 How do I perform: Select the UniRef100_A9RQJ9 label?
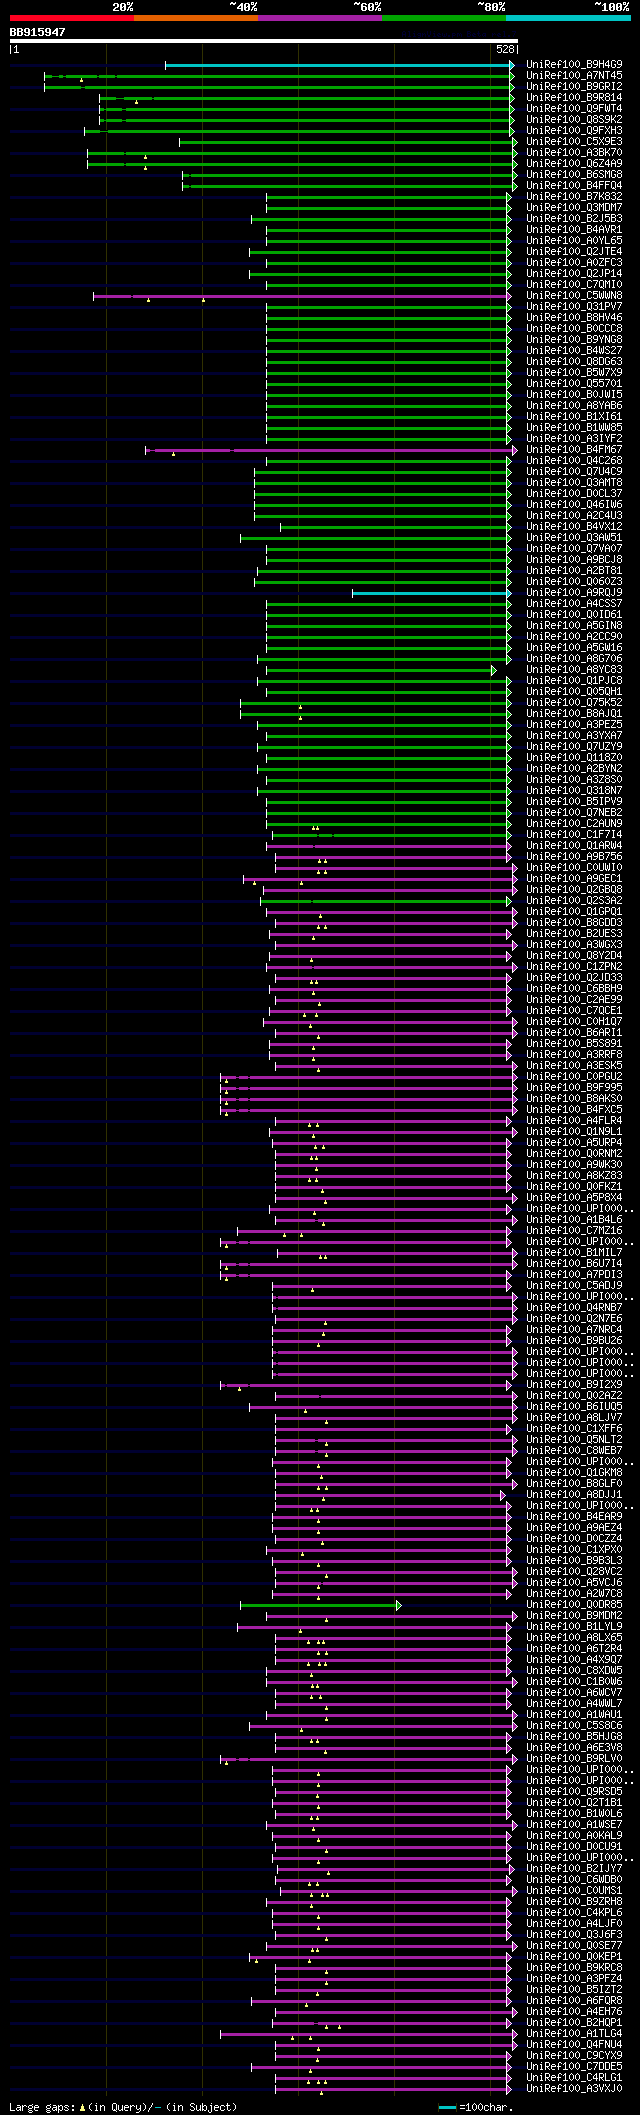click(x=574, y=593)
